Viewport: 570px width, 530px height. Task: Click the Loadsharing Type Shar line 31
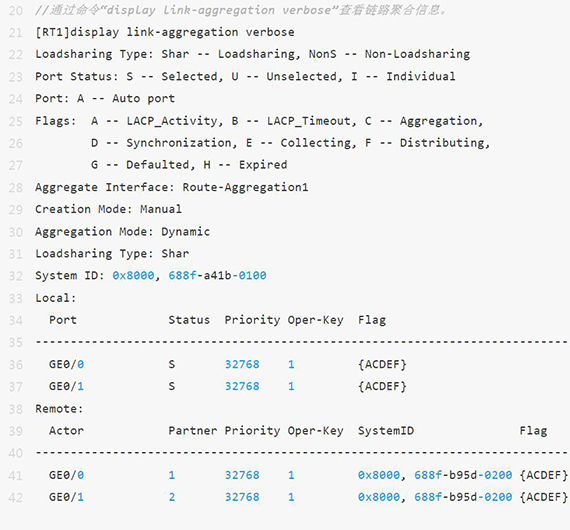[x=112, y=254]
